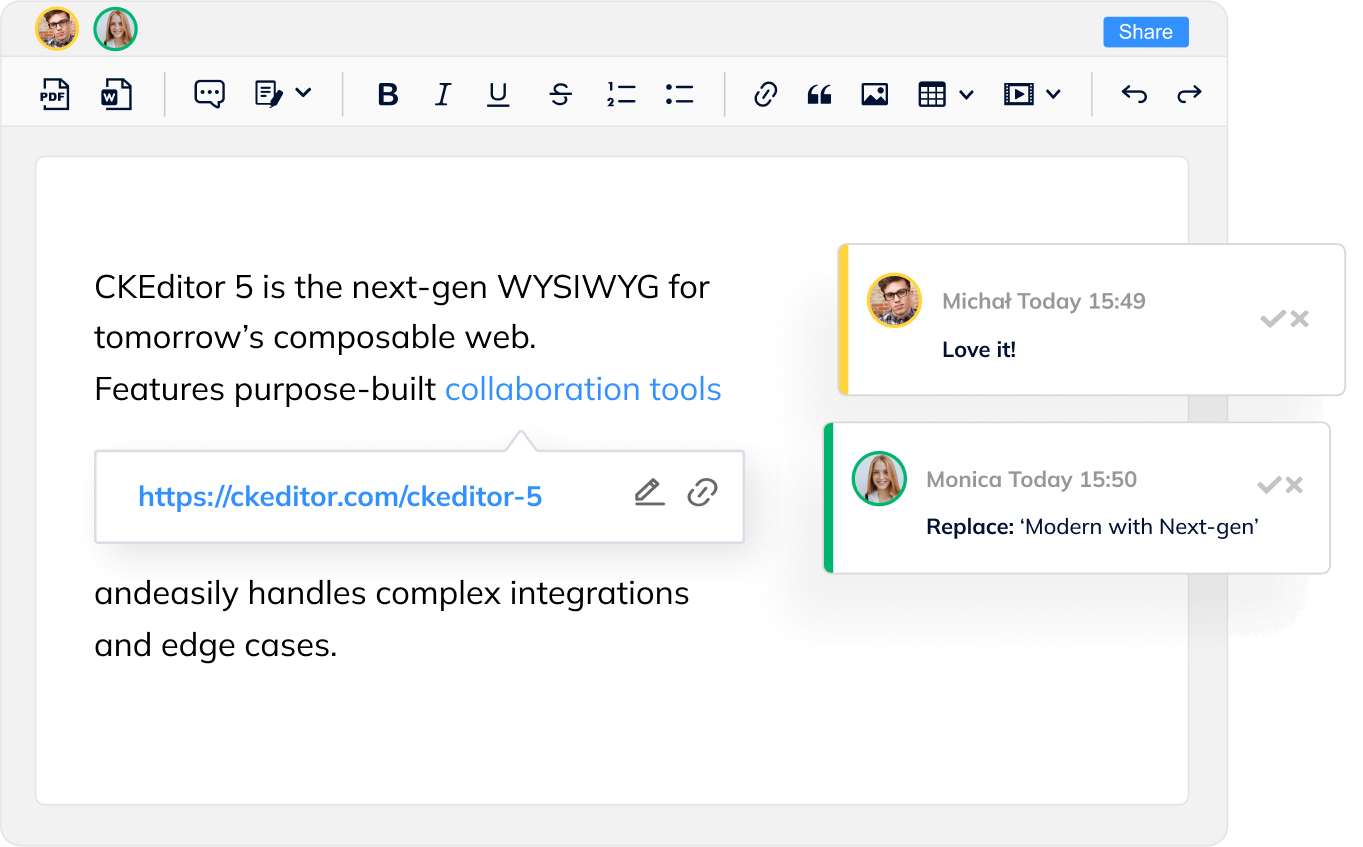Undo the last action
The width and height of the screenshot is (1363, 847).
pos(1134,95)
